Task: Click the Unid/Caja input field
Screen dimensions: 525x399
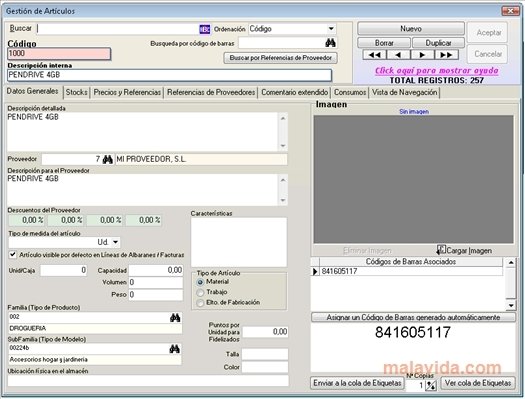Action: coord(64,270)
